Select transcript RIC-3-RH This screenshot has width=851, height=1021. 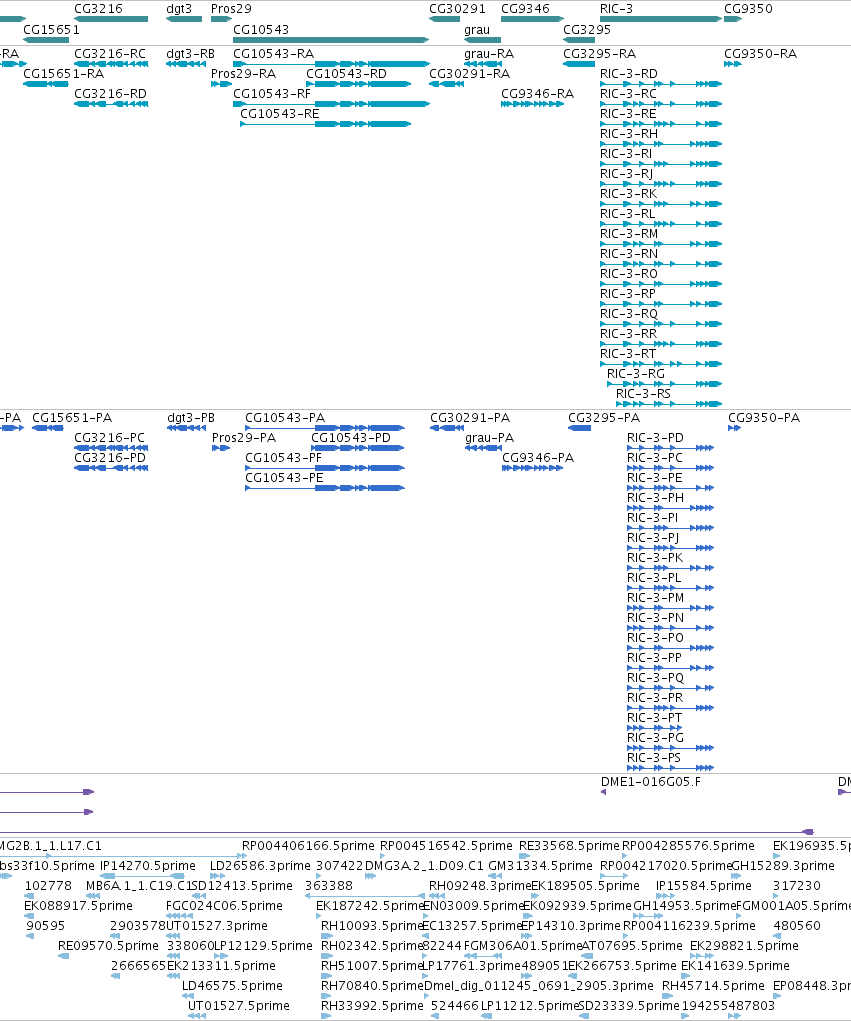pos(629,133)
